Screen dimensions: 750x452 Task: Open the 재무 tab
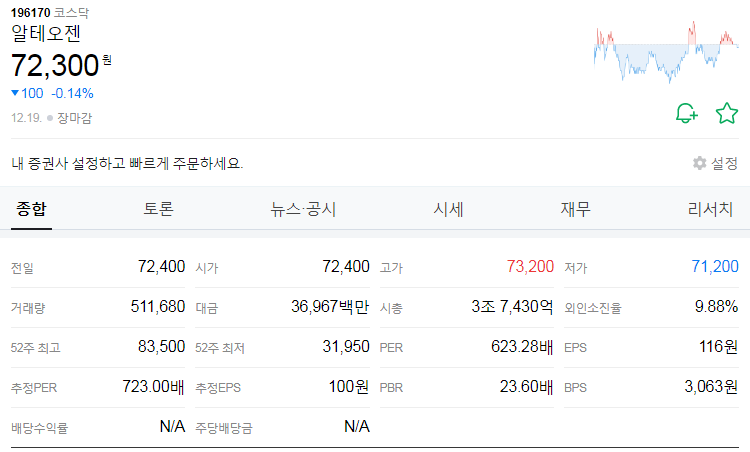pyautogui.click(x=575, y=209)
